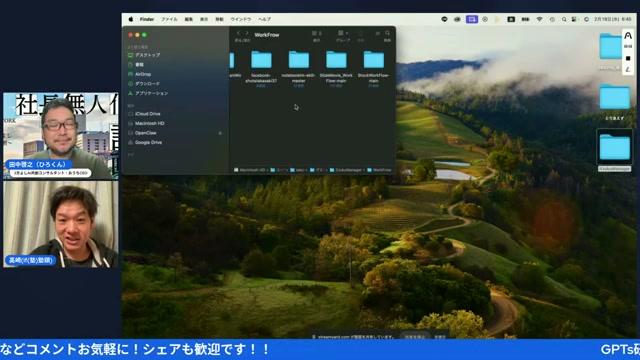This screenshot has width=640, height=360.
Task: Open the Finder menu in menu bar
Action: pos(147,19)
